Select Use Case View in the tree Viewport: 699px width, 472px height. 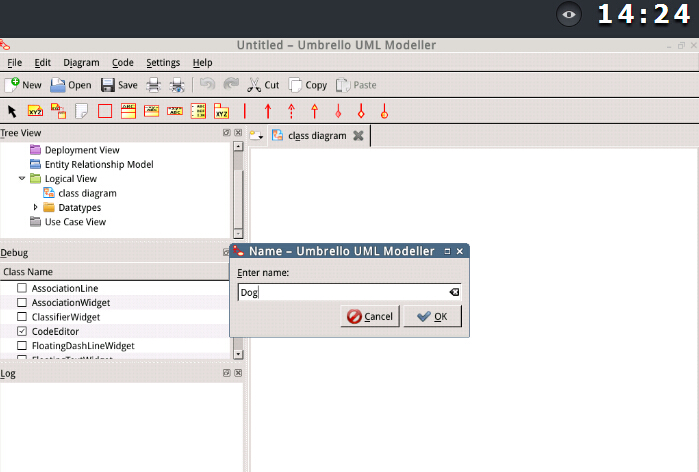(75, 222)
